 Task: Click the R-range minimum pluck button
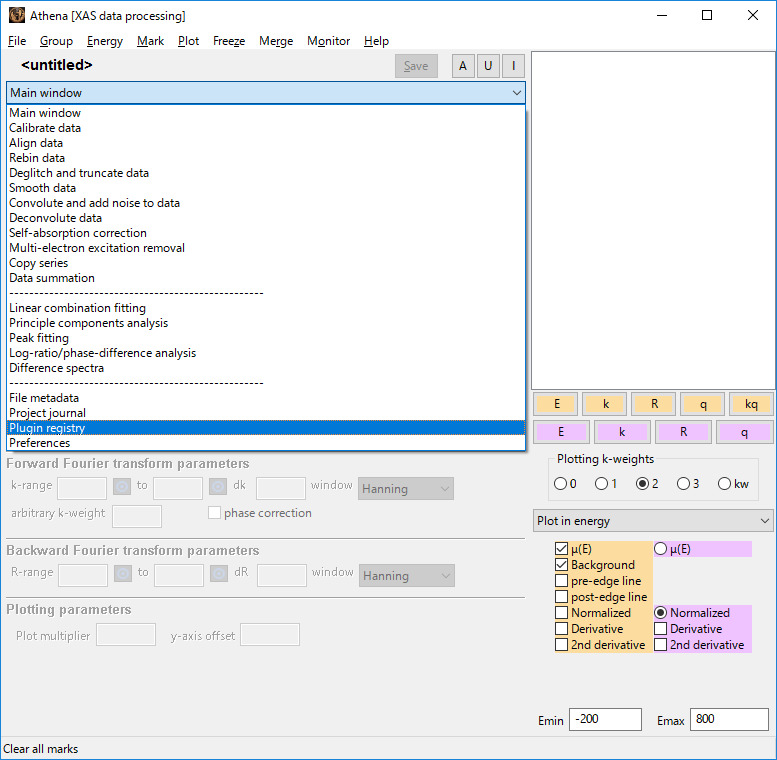tap(123, 574)
